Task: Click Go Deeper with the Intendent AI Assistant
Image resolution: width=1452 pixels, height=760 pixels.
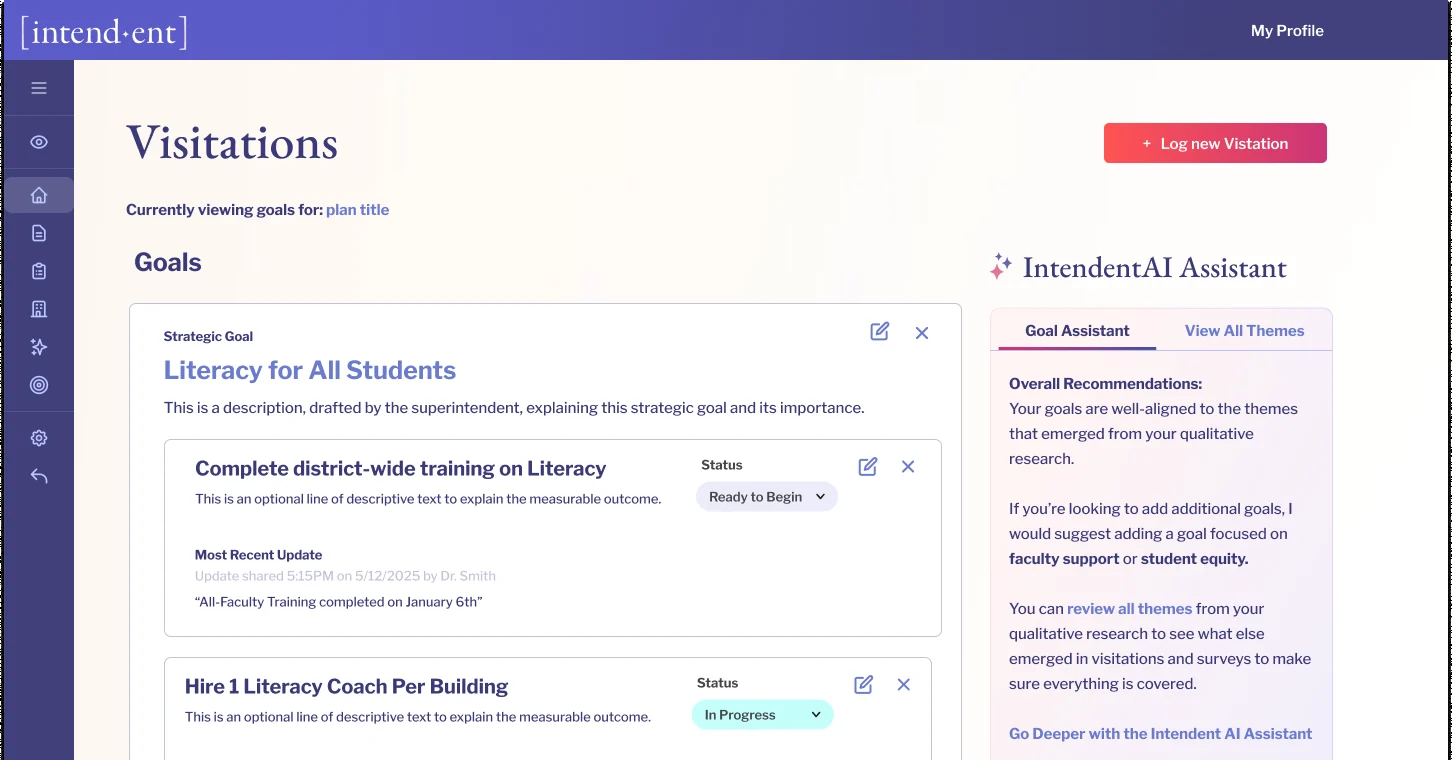Action: tap(1160, 734)
